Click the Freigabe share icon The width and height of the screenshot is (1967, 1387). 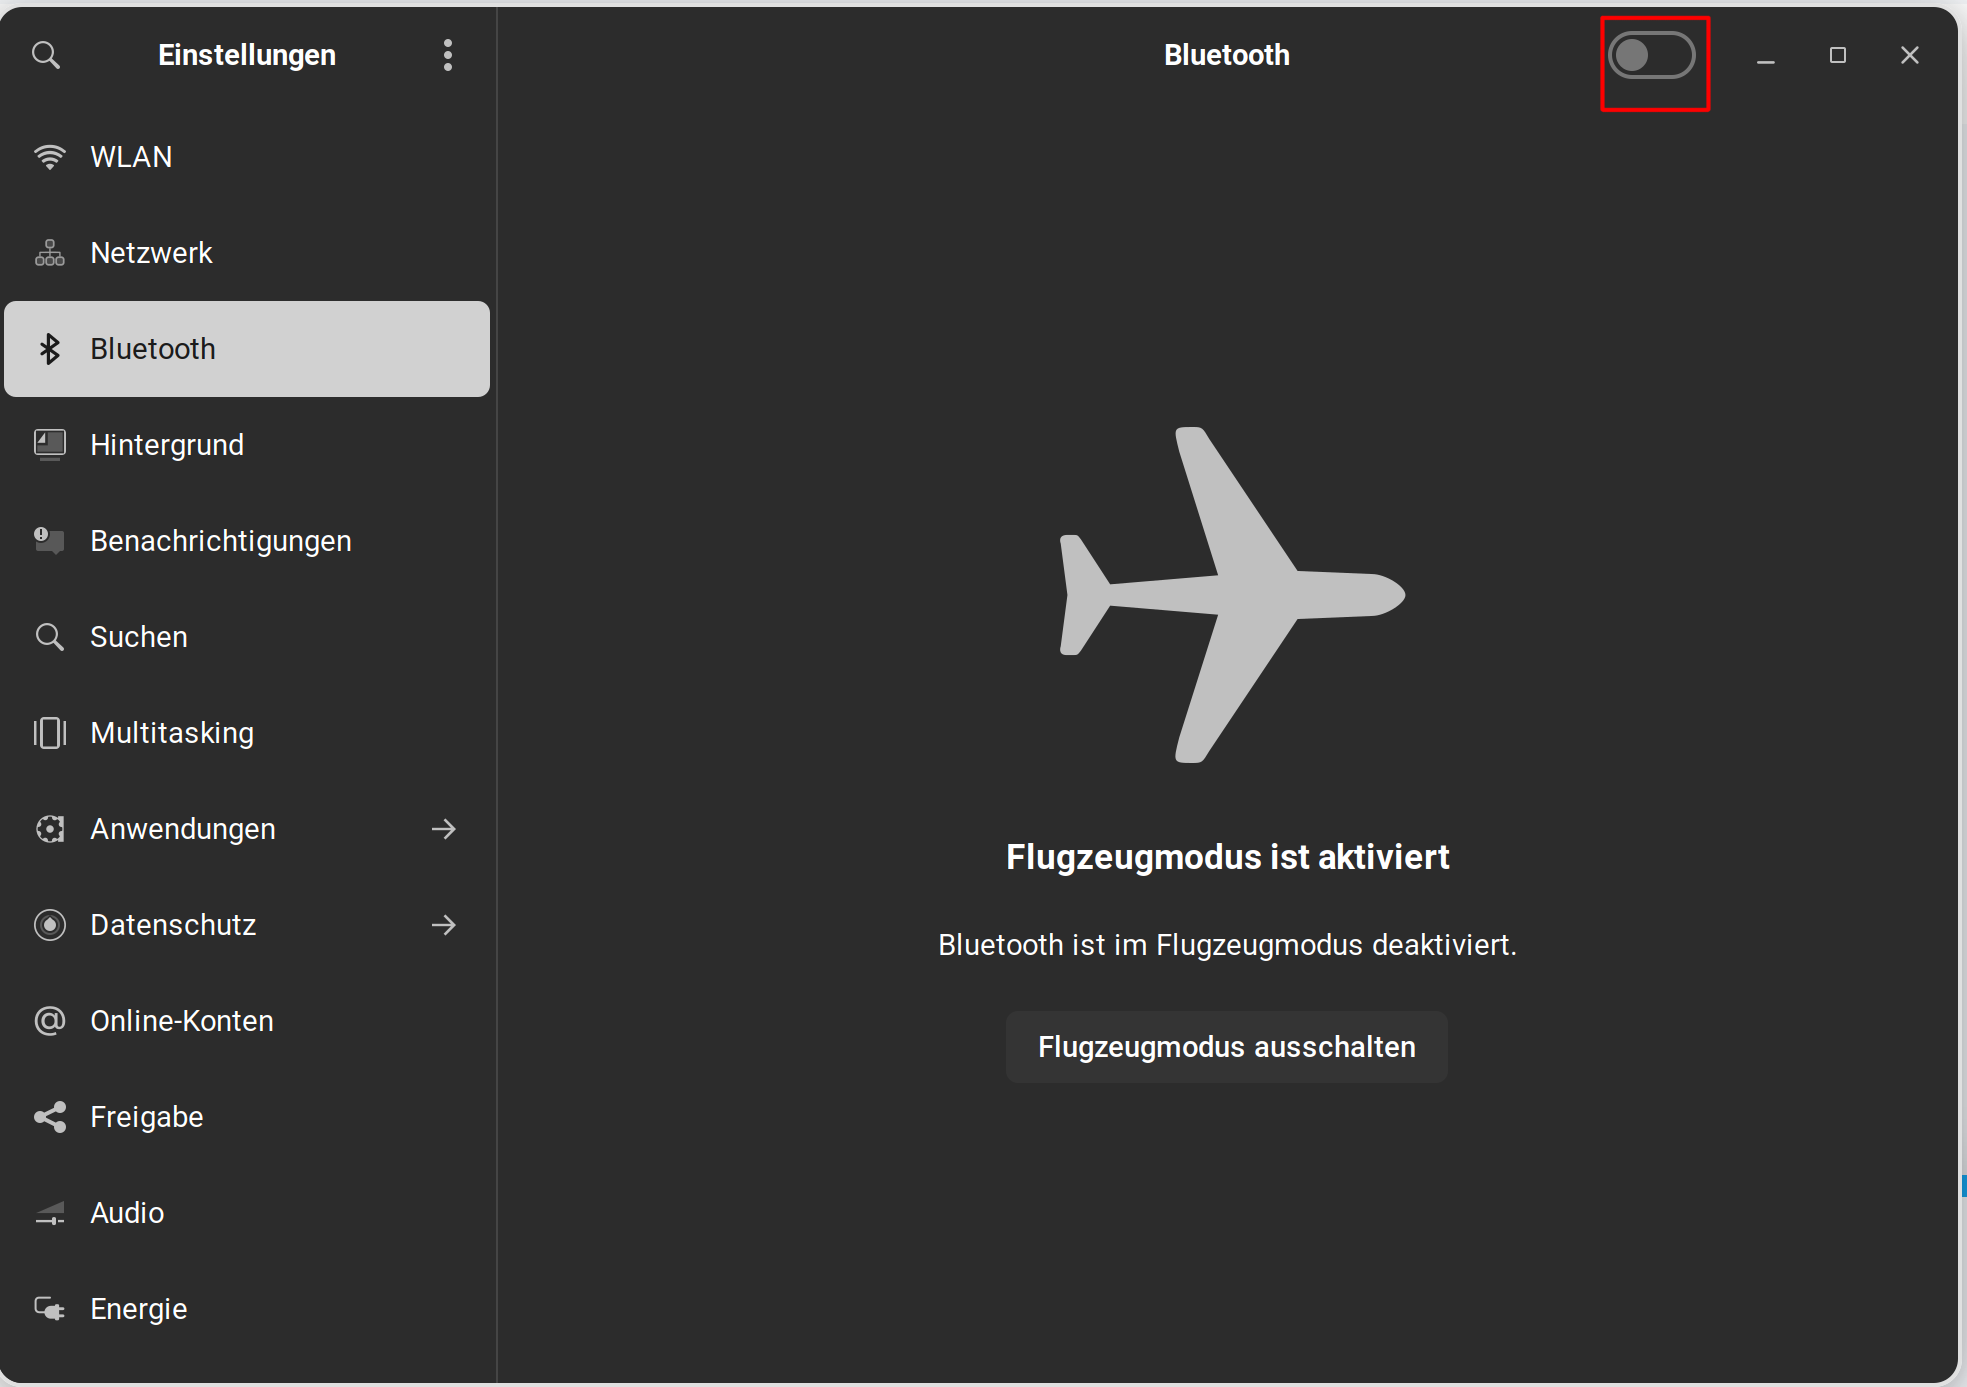[x=50, y=1117]
